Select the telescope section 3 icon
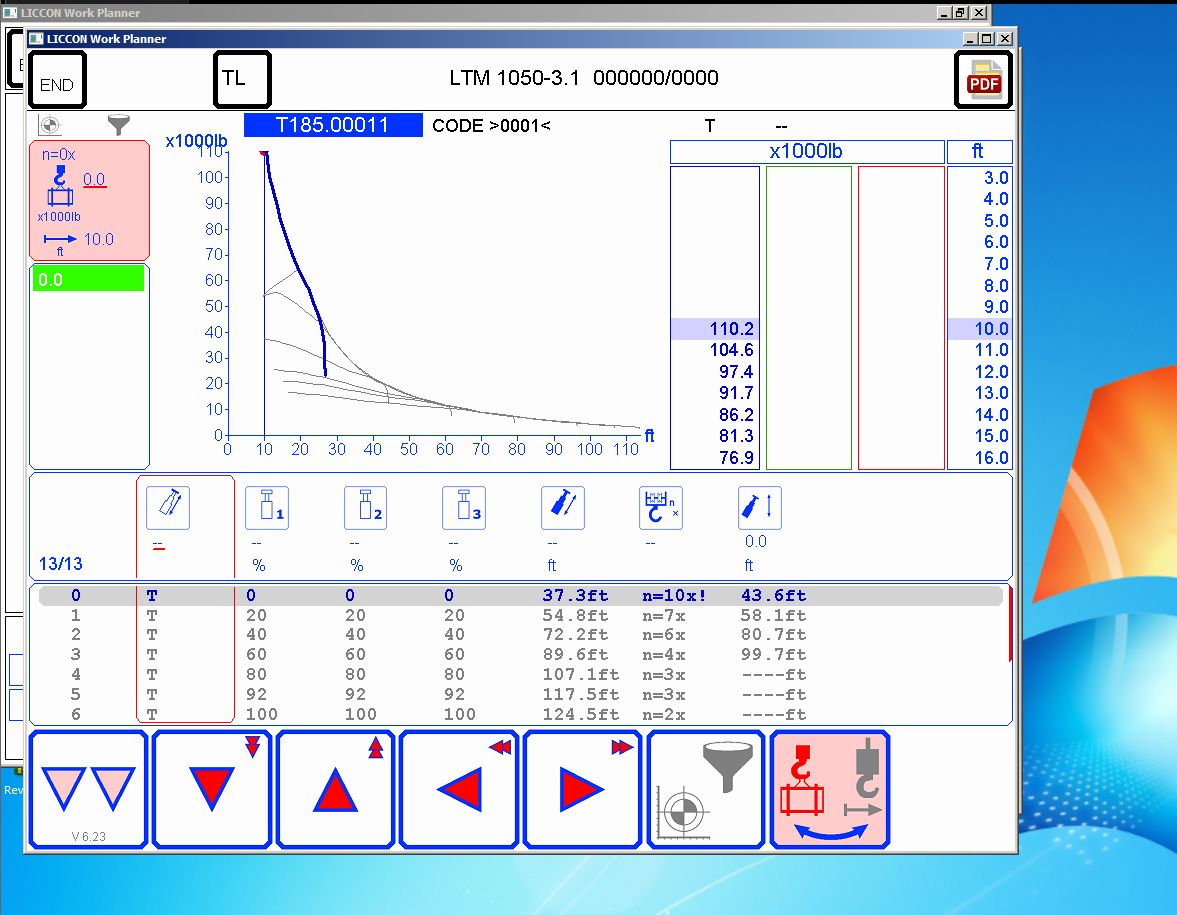The height and width of the screenshot is (915, 1177). pos(463,508)
